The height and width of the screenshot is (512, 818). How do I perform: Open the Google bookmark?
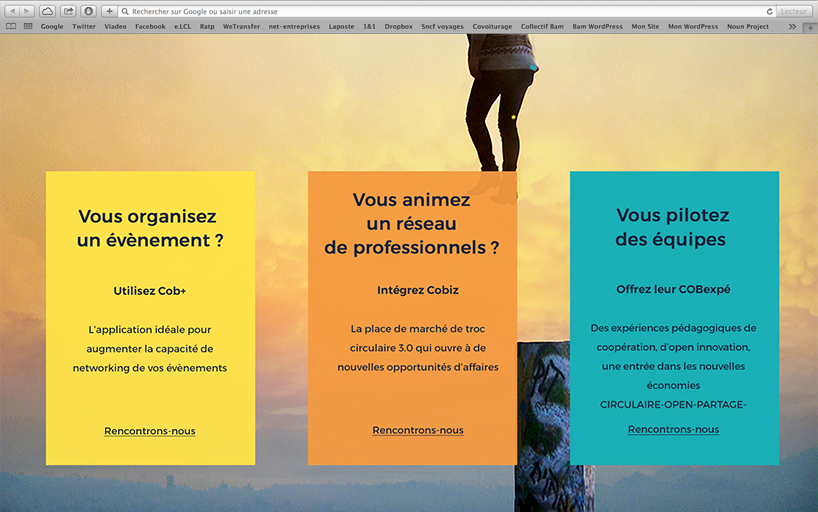tap(52, 27)
